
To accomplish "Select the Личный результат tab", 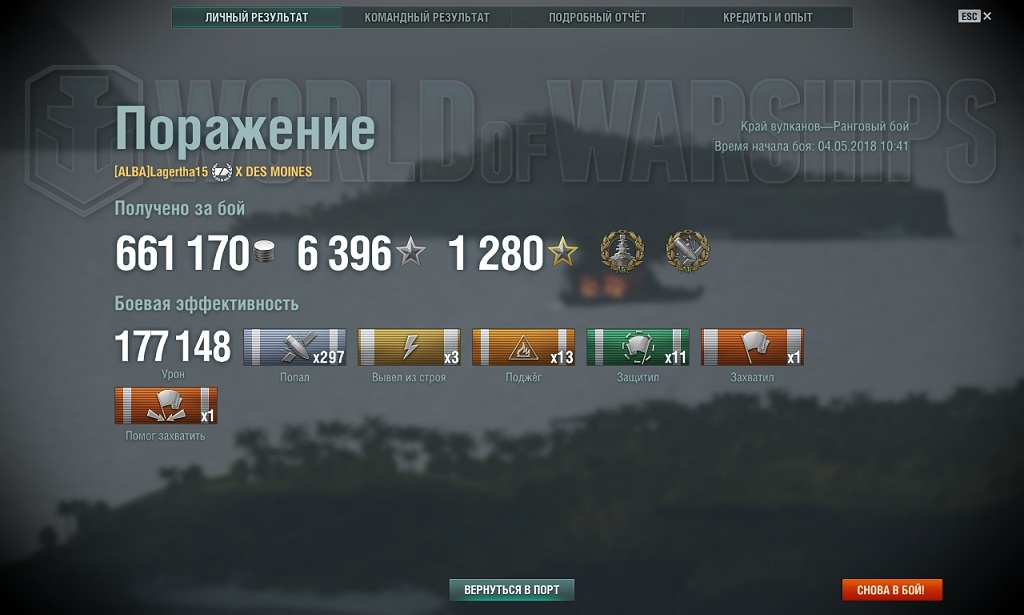I will (x=256, y=18).
